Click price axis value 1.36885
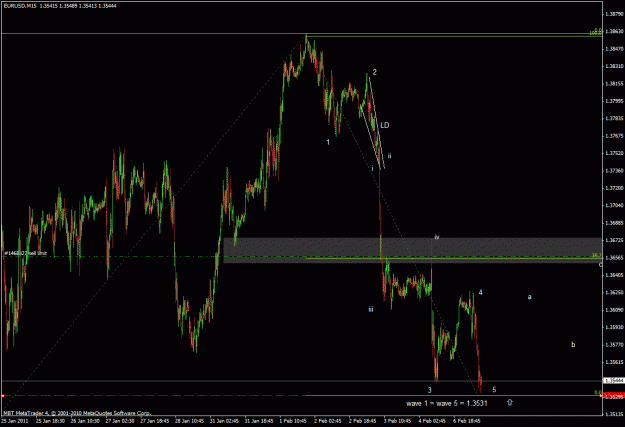 point(614,223)
